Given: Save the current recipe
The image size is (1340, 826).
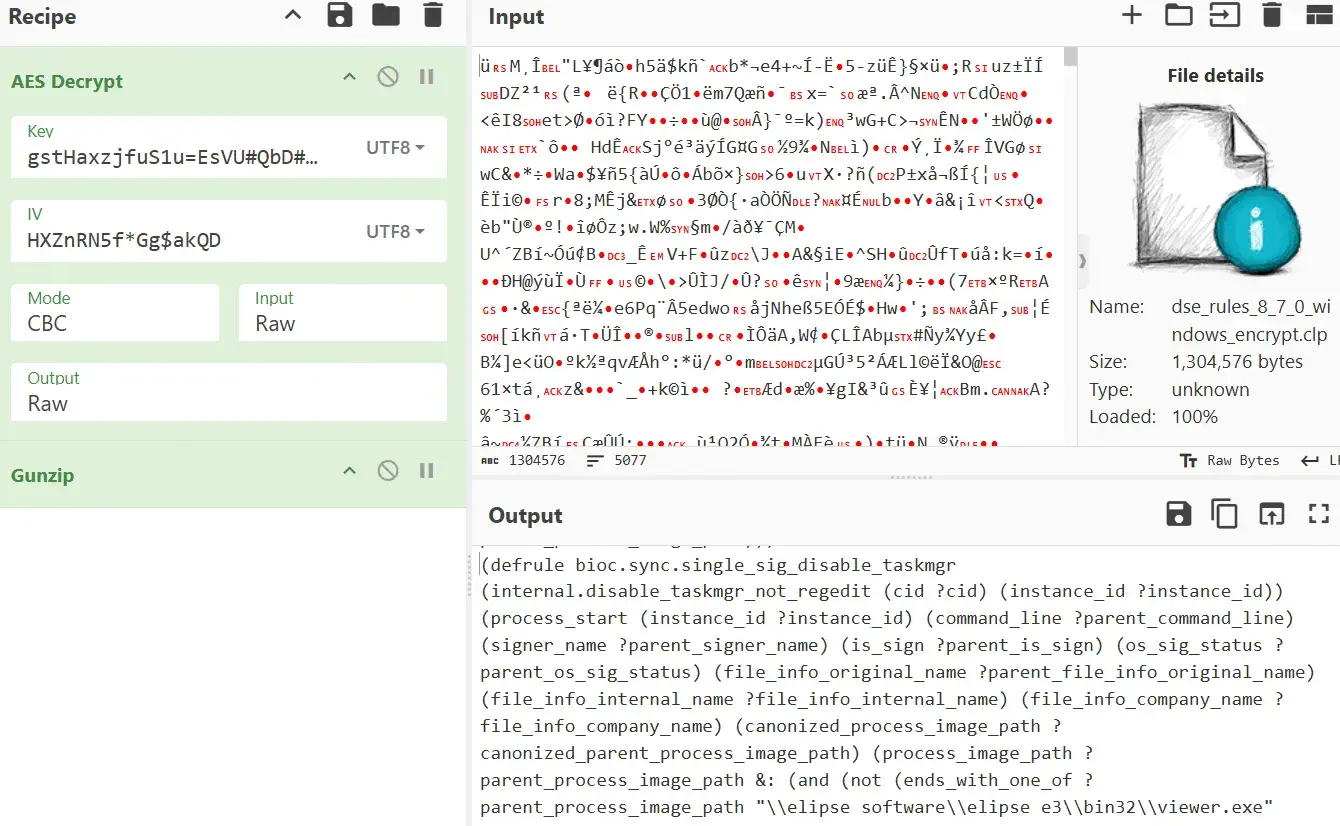Looking at the screenshot, I should (x=340, y=16).
